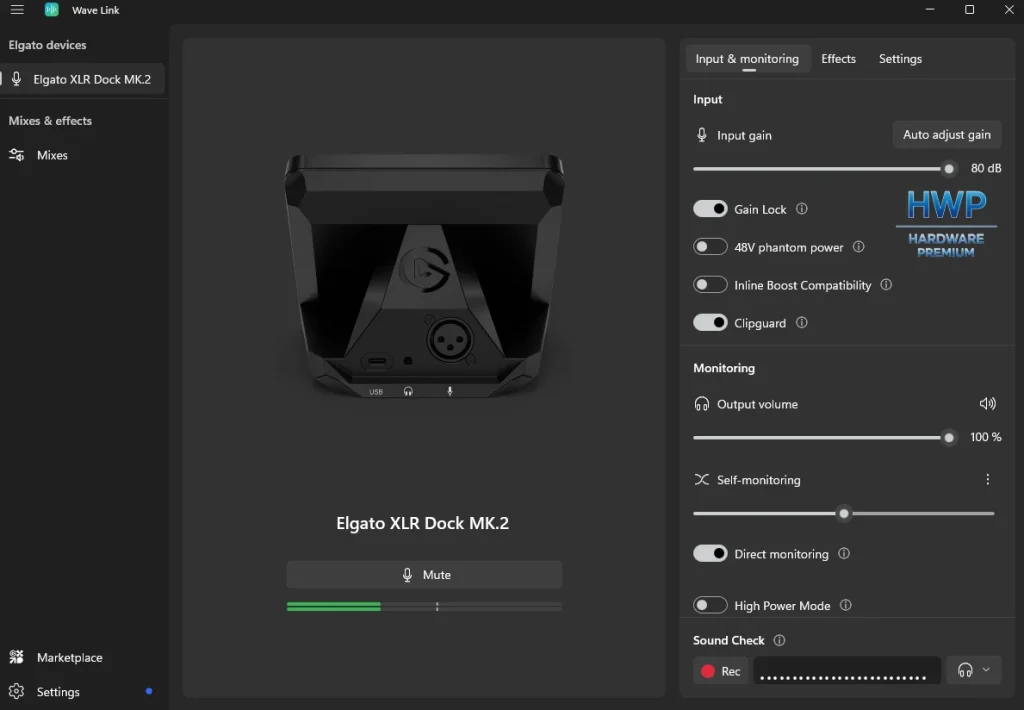Click the Sound Check headphones output icon
The height and width of the screenshot is (710, 1024).
(x=965, y=670)
